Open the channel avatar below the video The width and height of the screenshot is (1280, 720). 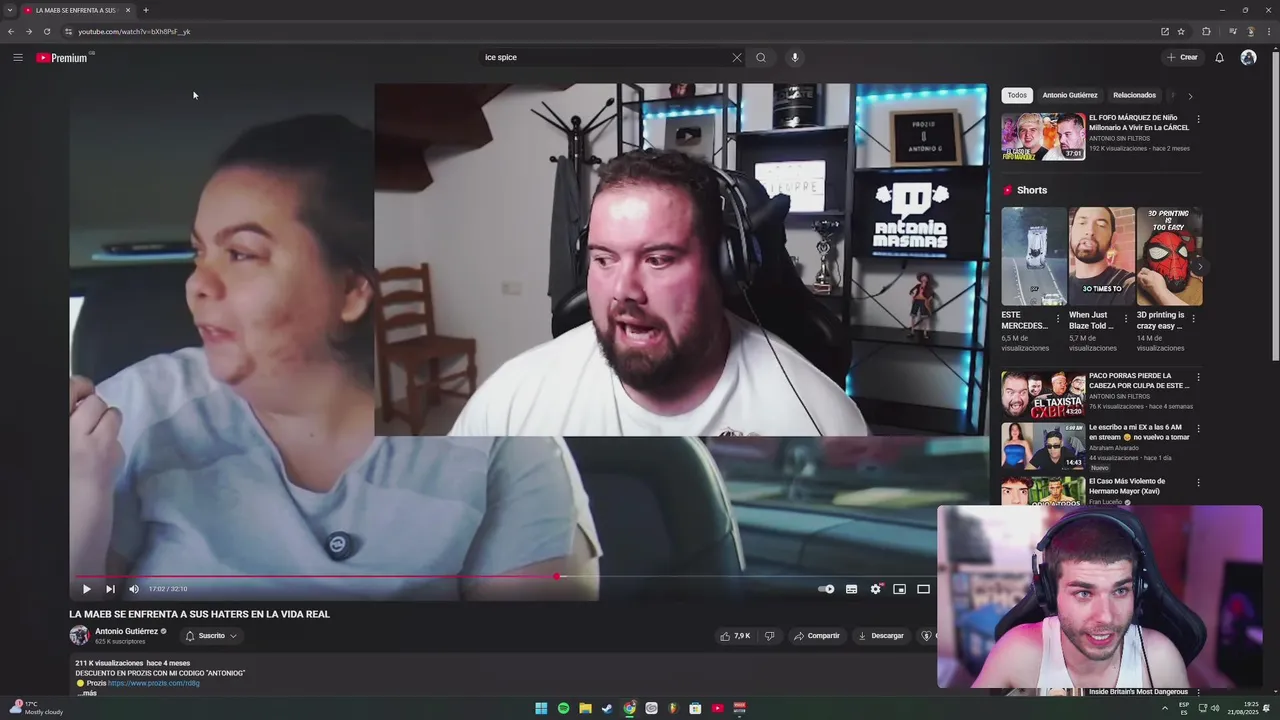point(79,636)
